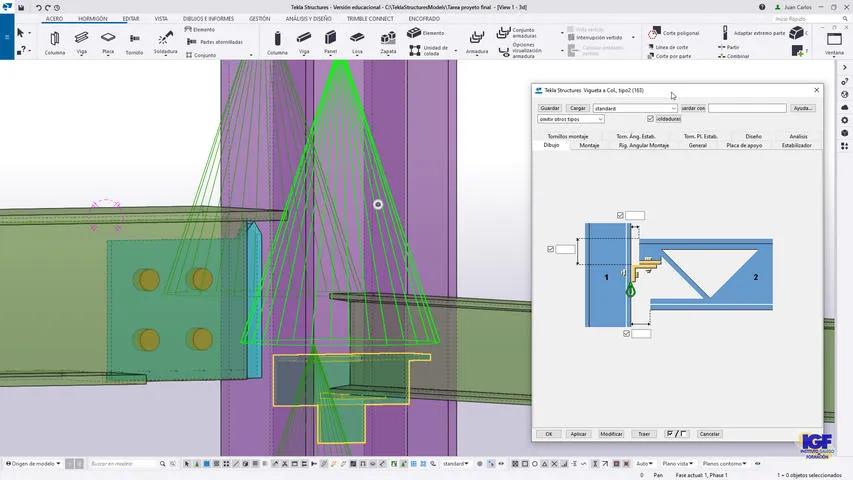Click the value field above the diagram
The width and height of the screenshot is (853, 480).
635,216
